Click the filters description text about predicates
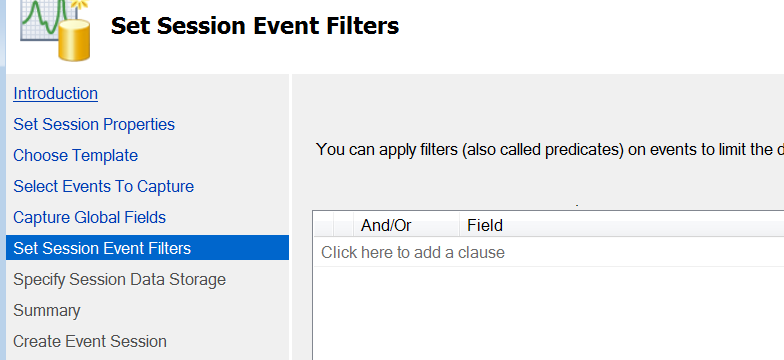 tap(550, 150)
